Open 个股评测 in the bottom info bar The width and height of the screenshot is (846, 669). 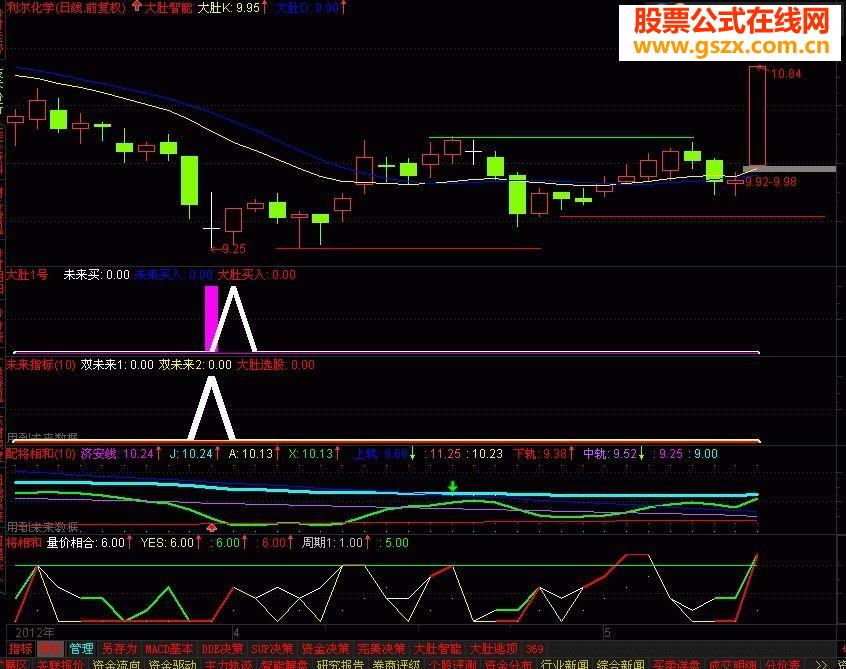(452, 665)
